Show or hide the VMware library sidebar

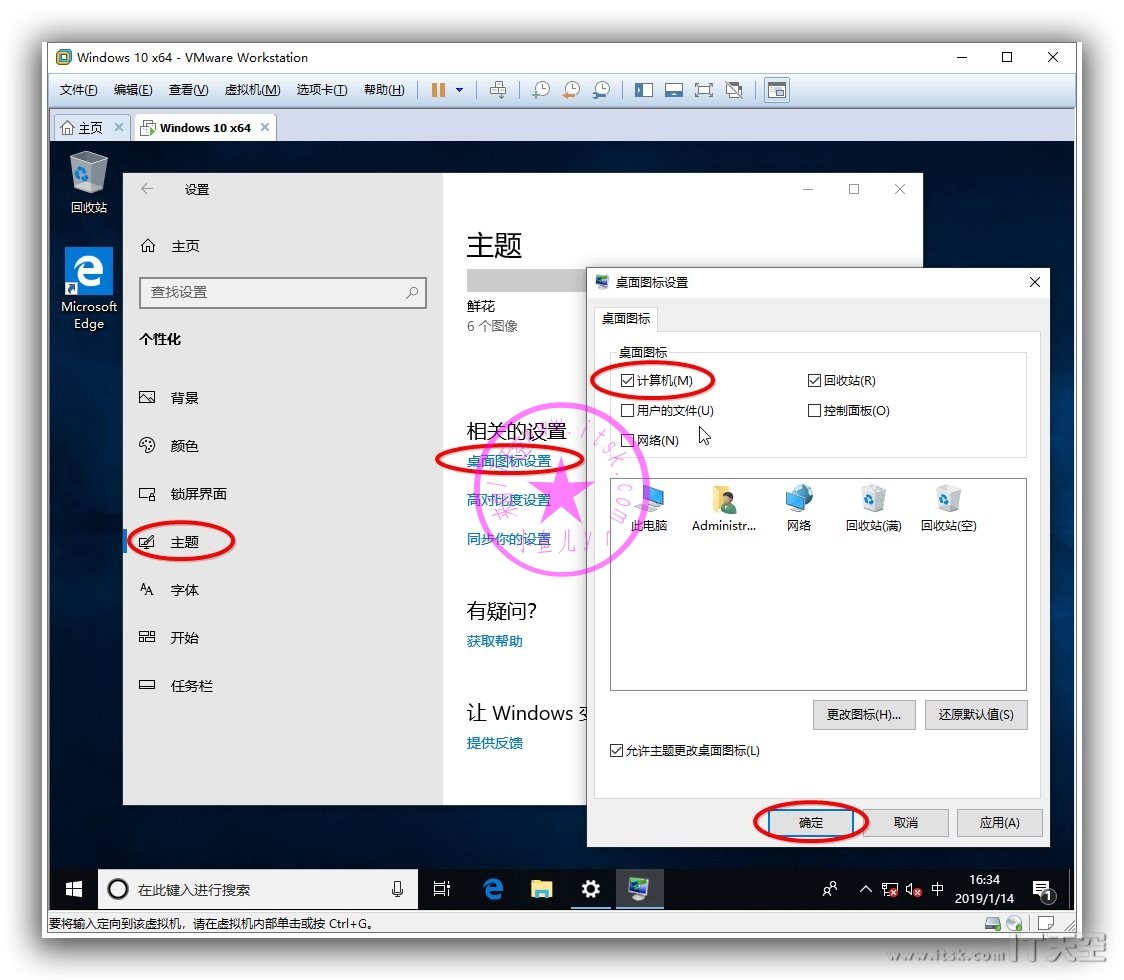(644, 90)
